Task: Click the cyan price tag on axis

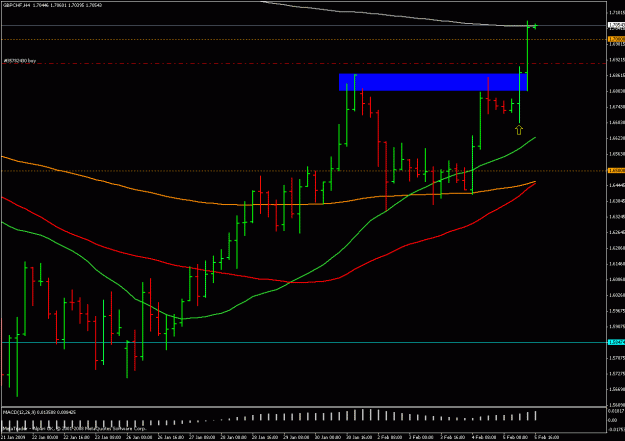Action: [x=616, y=343]
